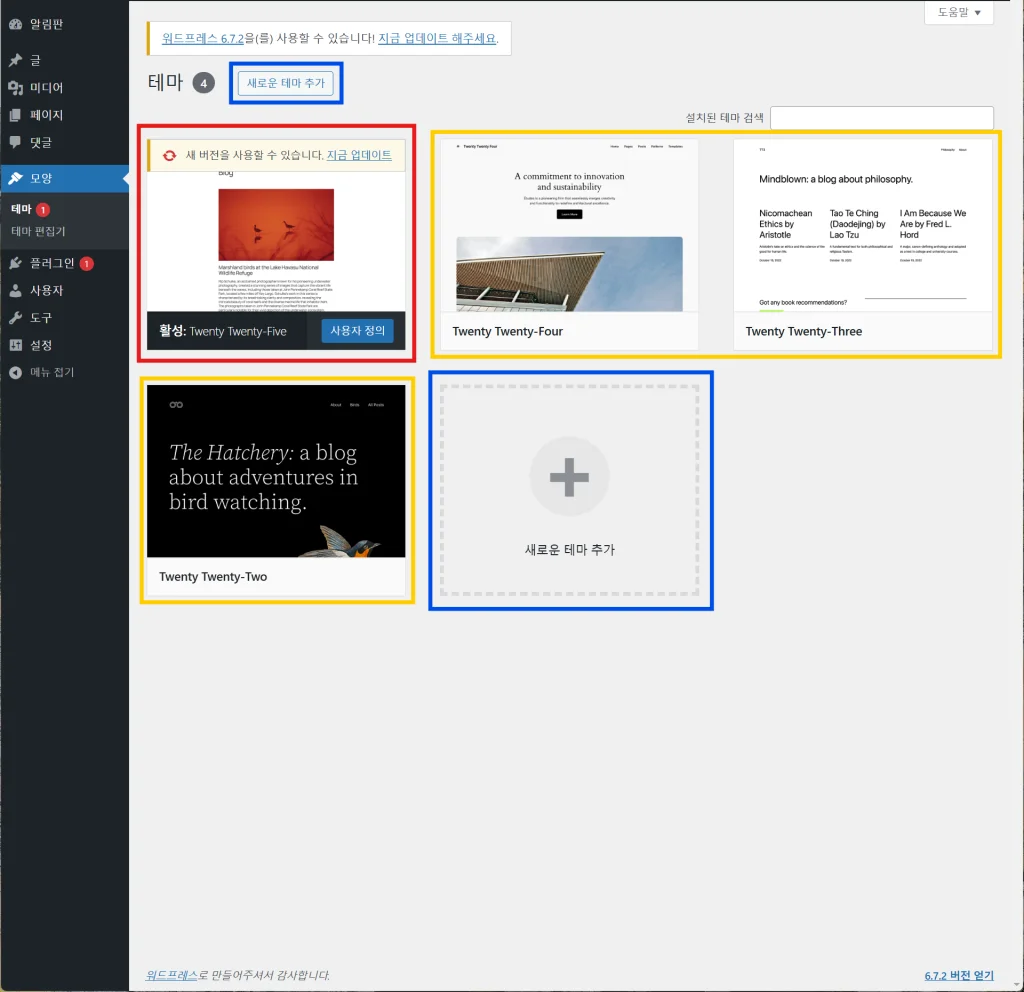Click the collapse arrow icon beside 메뉴 접기
The width and height of the screenshot is (1024, 992).
point(16,372)
